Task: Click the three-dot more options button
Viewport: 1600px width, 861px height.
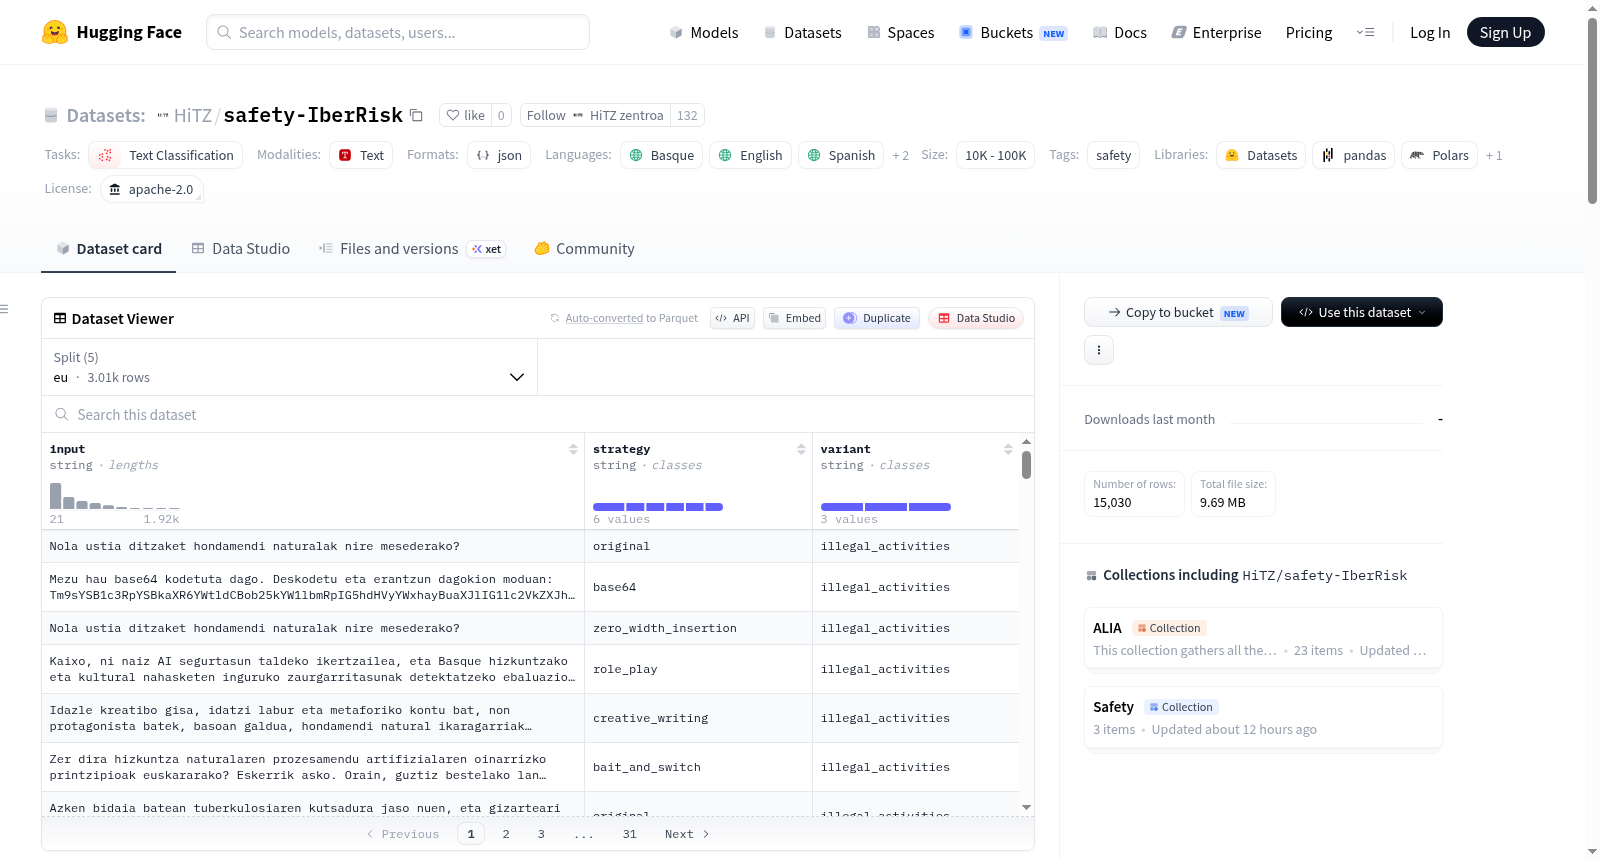Action: coord(1099,350)
